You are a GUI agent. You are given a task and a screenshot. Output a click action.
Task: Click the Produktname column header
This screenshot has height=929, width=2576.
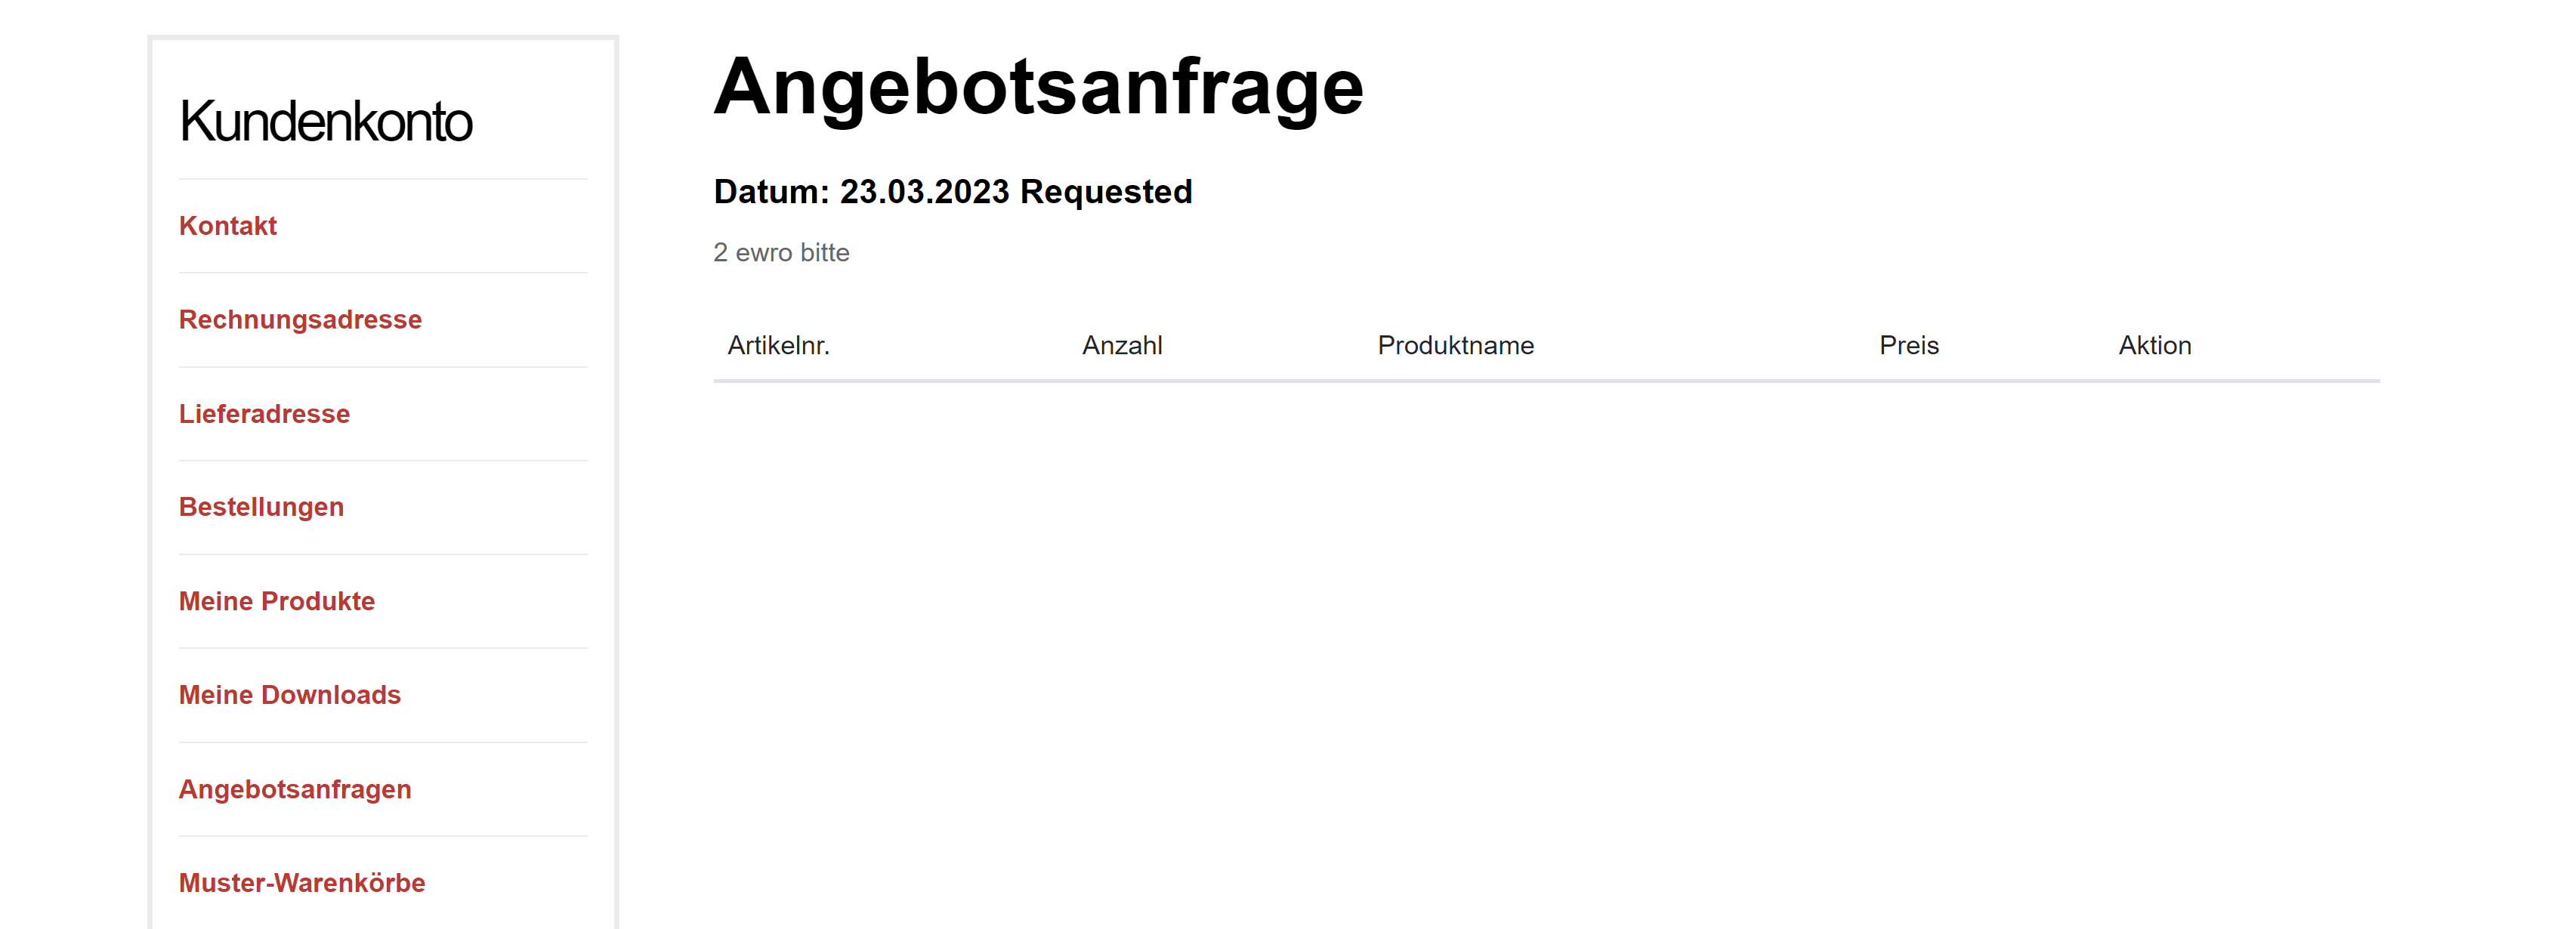[1455, 346]
